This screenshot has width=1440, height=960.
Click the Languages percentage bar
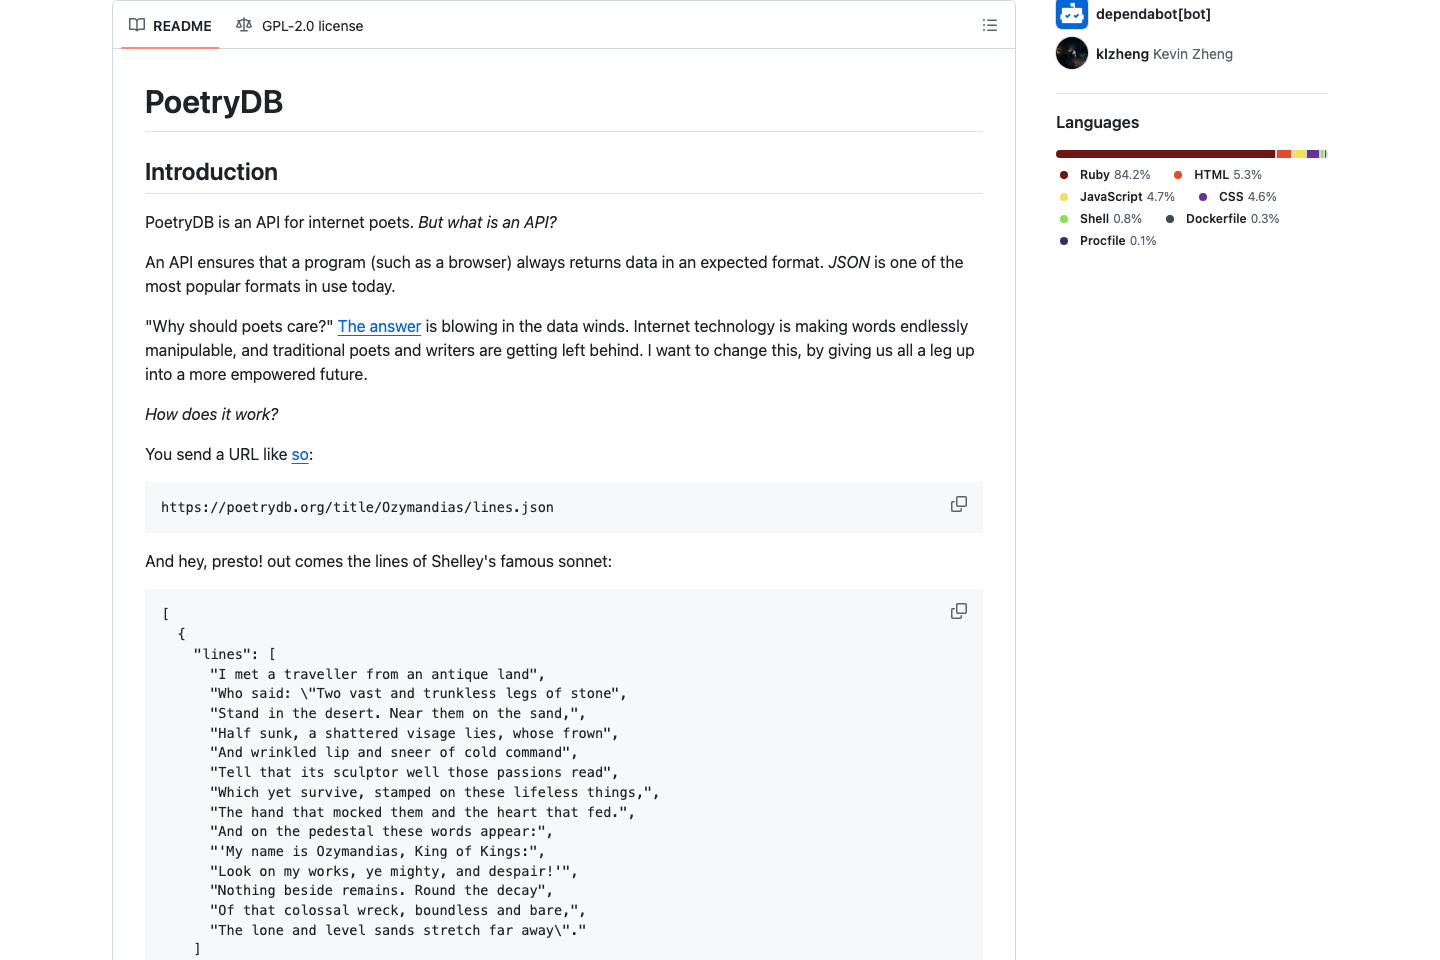click(x=1191, y=153)
